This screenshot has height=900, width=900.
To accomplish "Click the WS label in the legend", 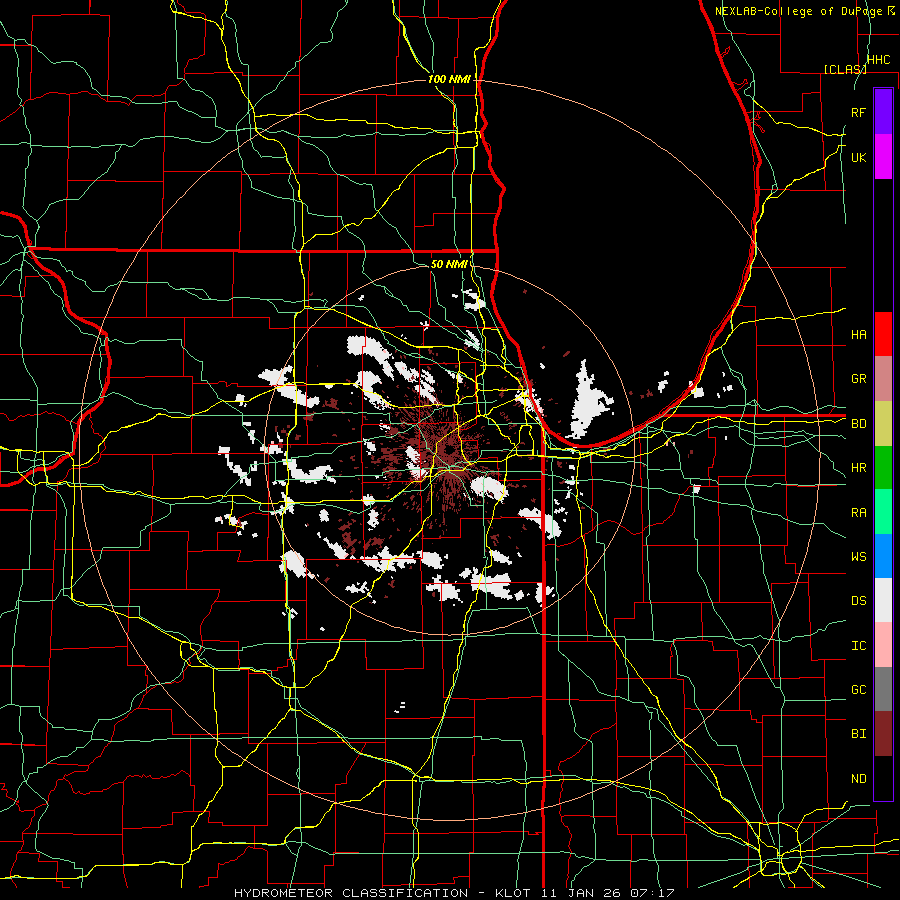I will [x=858, y=557].
